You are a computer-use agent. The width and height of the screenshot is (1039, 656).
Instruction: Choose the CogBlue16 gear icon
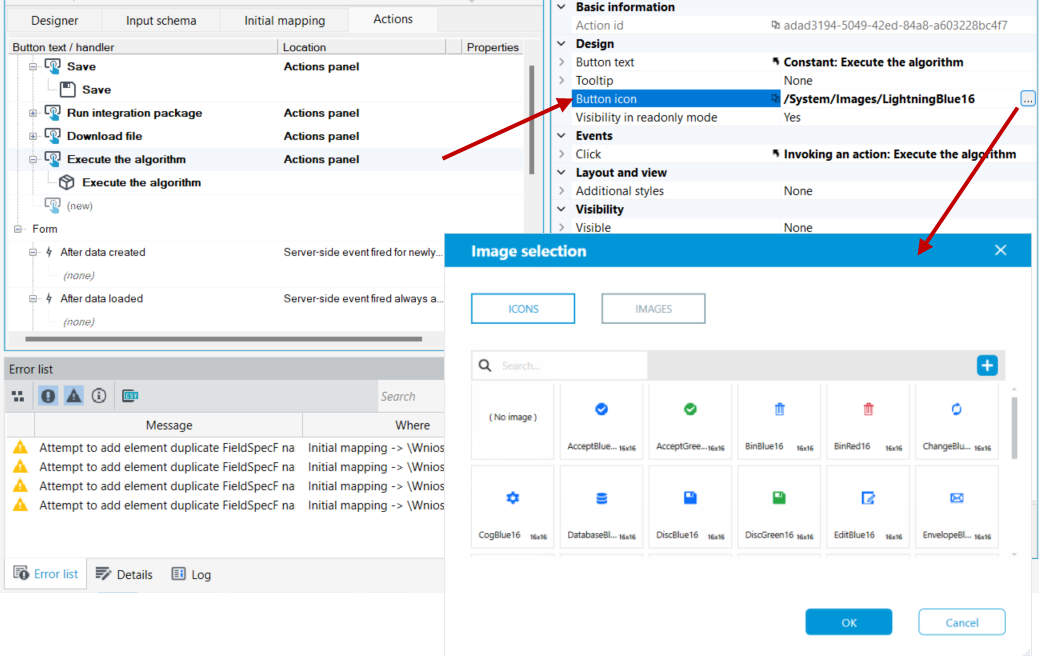[512, 507]
